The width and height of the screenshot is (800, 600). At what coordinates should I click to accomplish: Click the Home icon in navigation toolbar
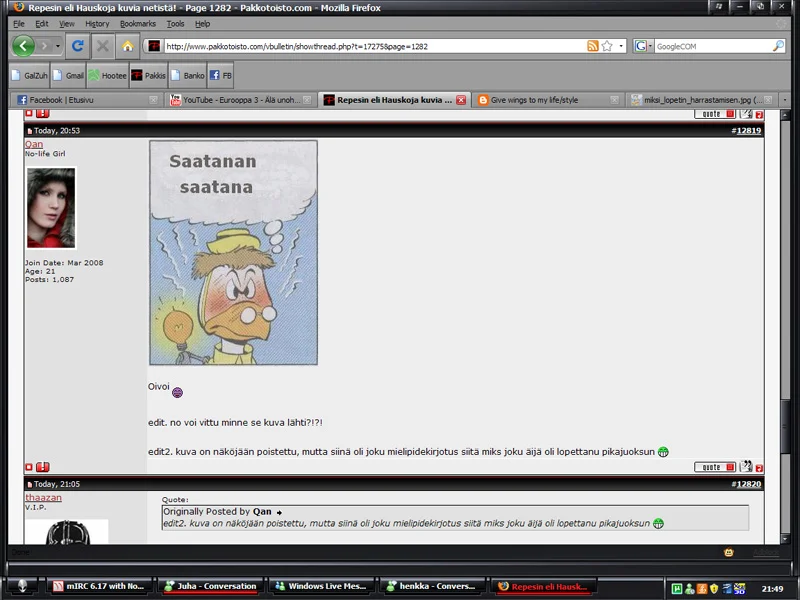[128, 46]
